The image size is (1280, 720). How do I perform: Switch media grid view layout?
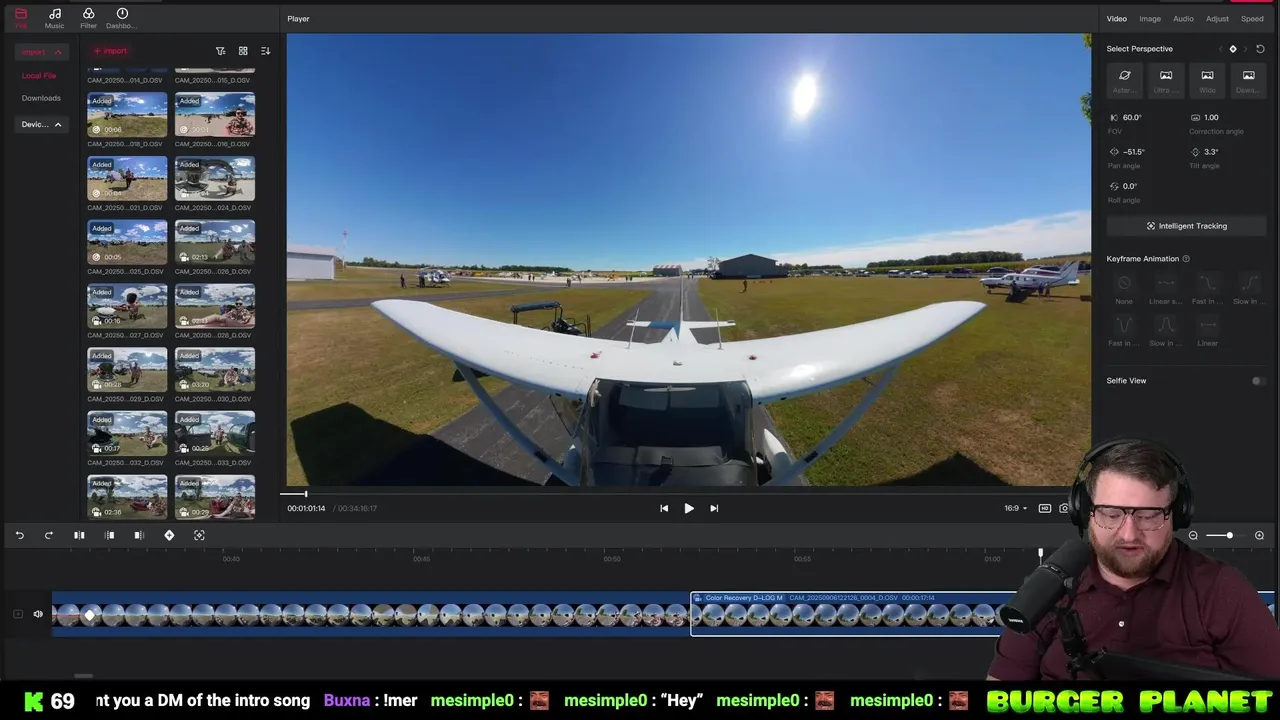(243, 51)
